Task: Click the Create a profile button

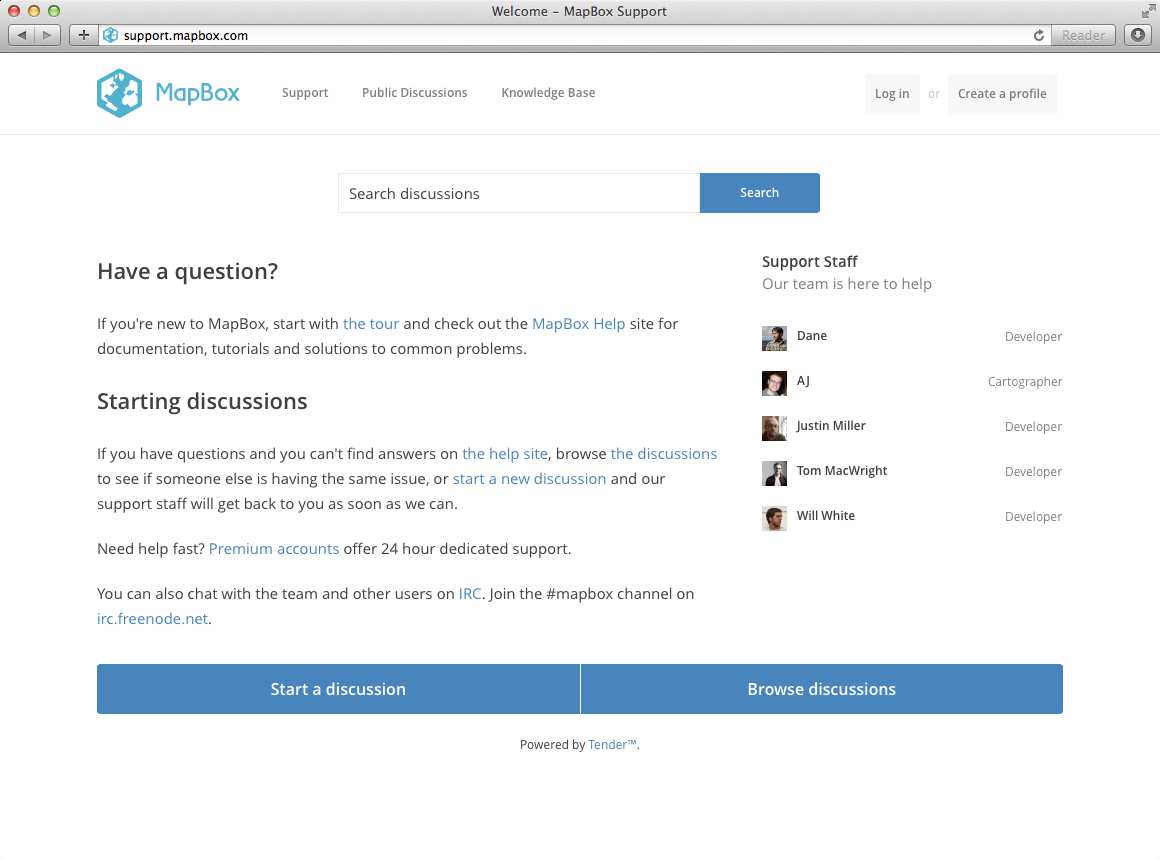Action: click(x=1002, y=94)
